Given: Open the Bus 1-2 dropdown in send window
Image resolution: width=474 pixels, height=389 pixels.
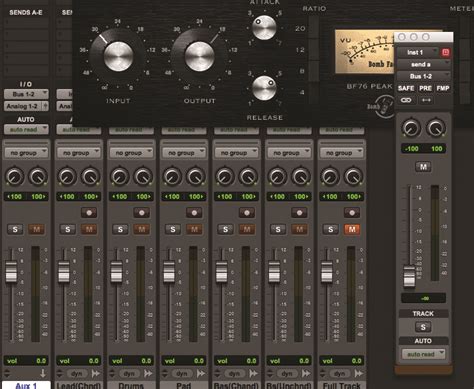Looking at the screenshot, I should pyautogui.click(x=423, y=76).
